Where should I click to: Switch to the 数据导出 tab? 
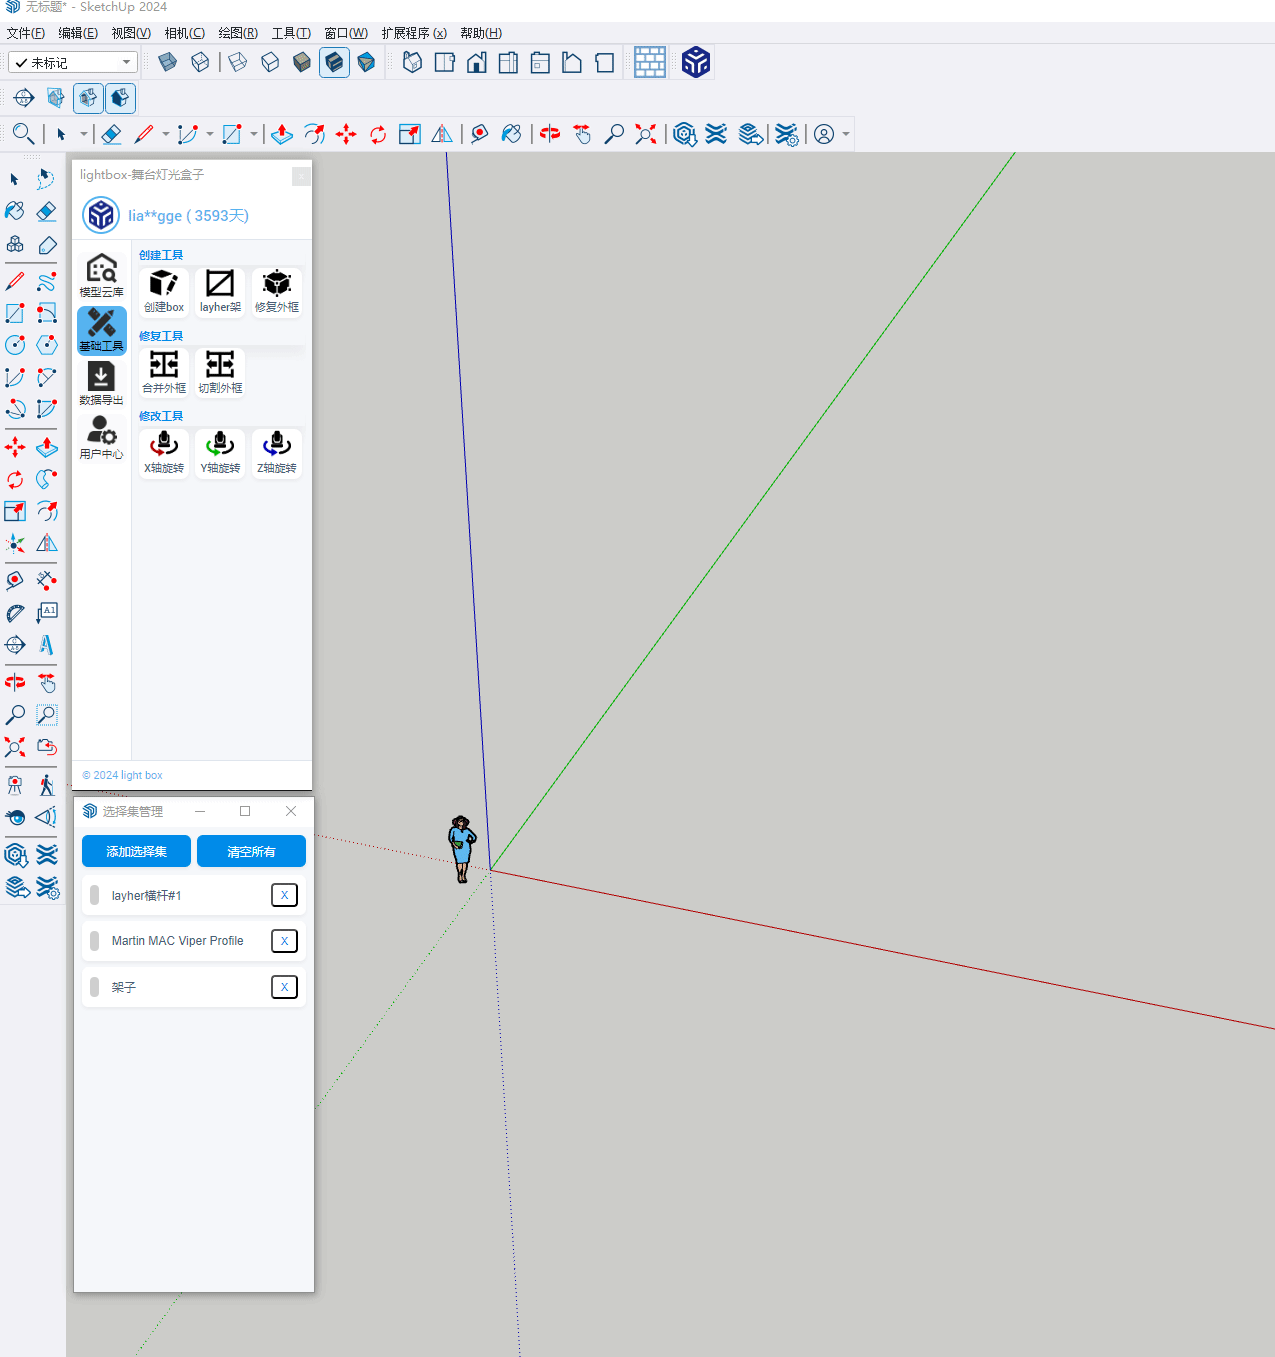pyautogui.click(x=101, y=383)
